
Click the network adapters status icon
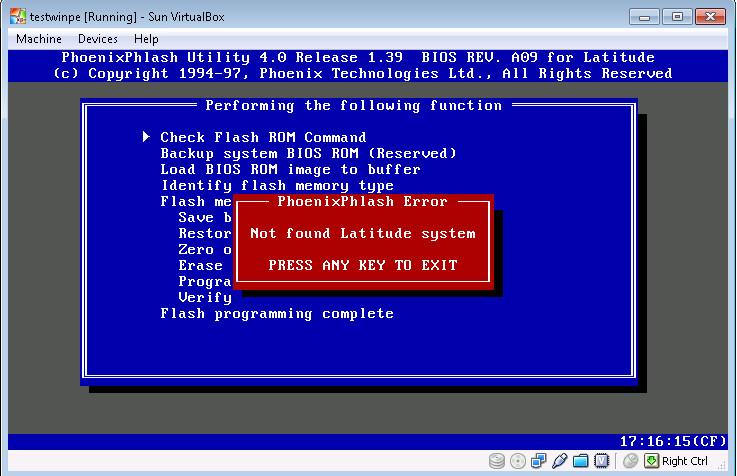click(539, 461)
